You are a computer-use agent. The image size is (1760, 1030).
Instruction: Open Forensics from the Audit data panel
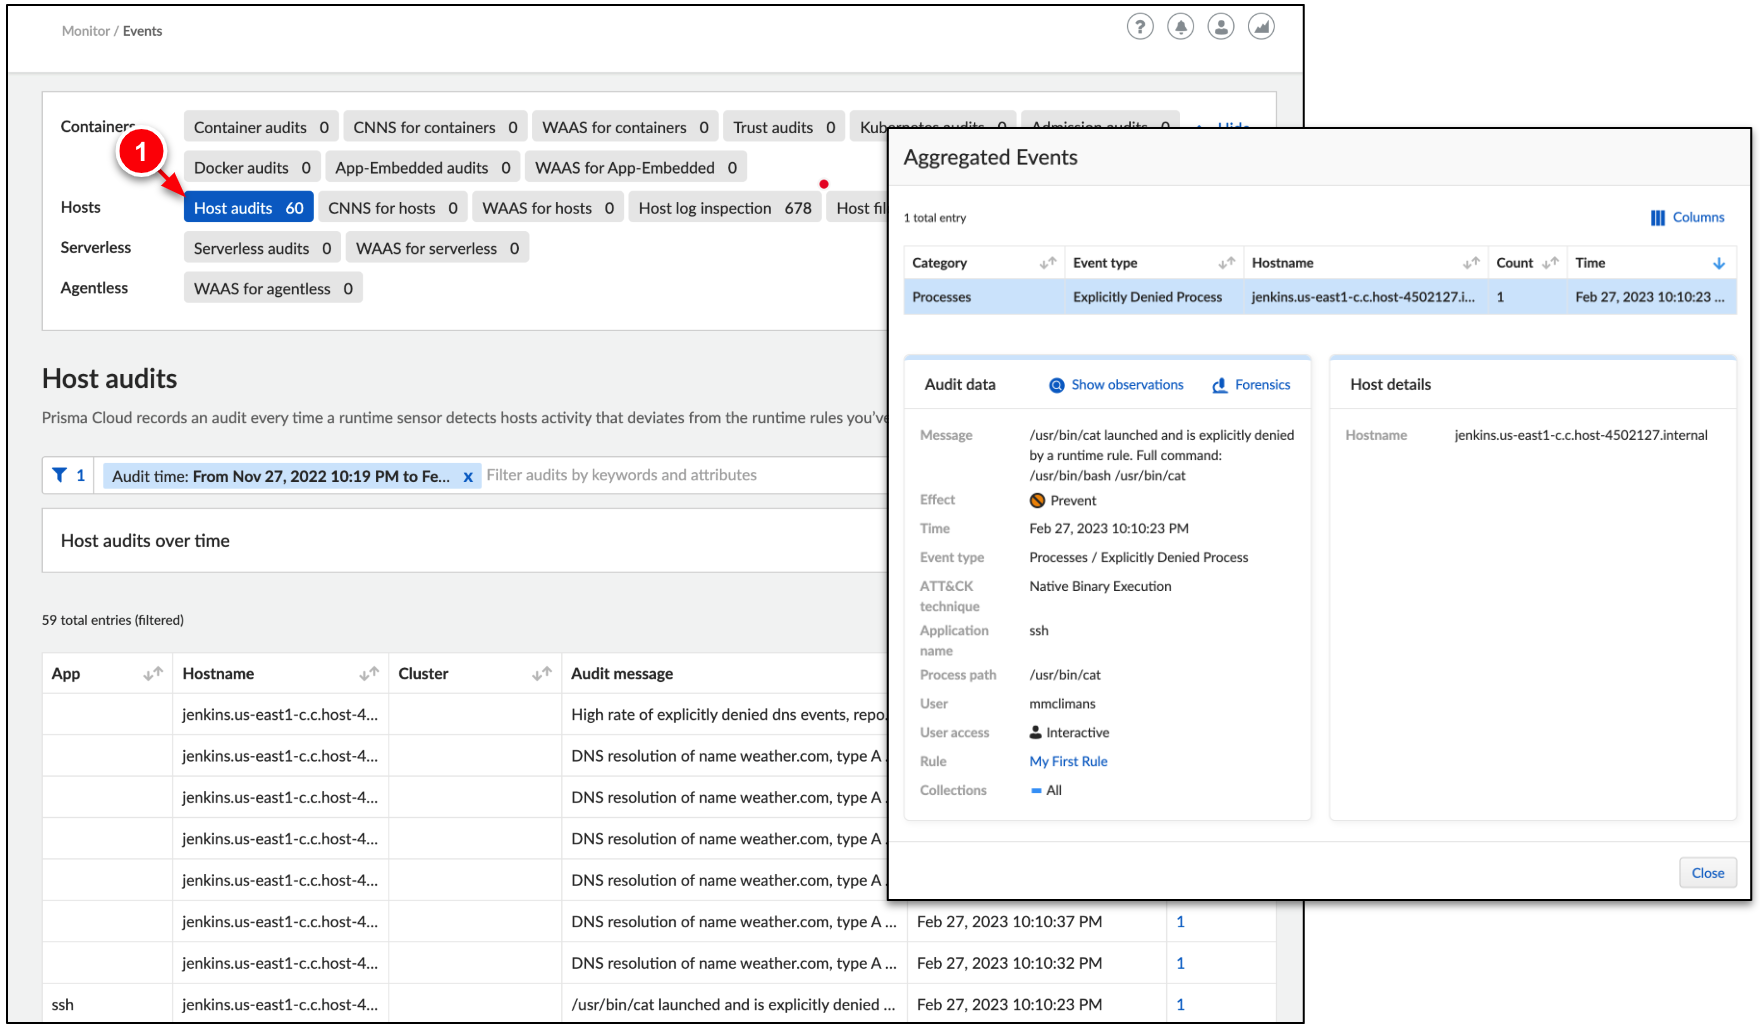point(1250,384)
